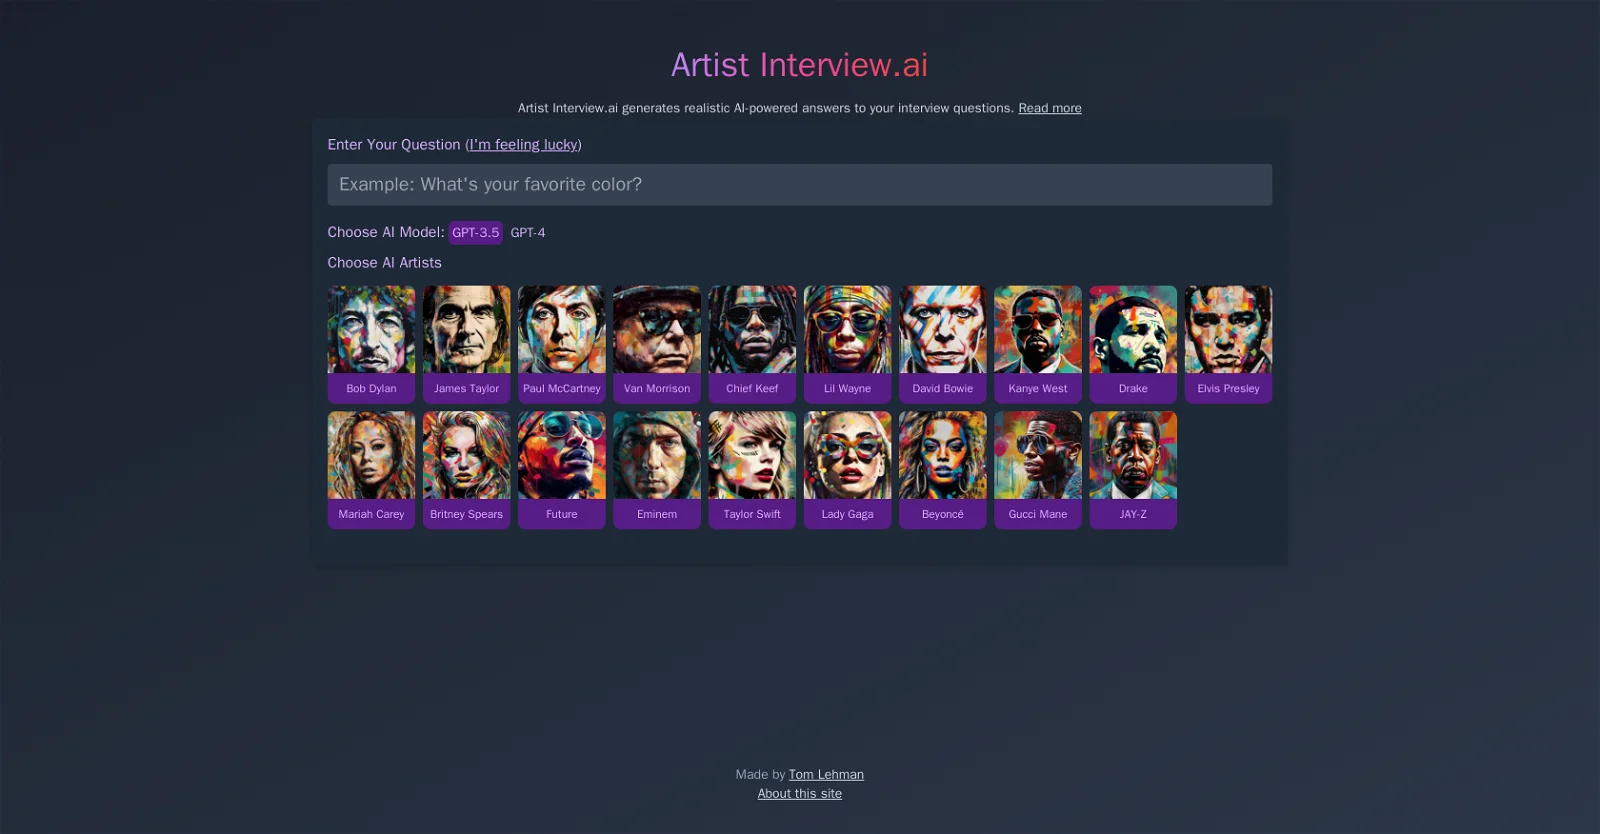Select JAY-Z portrait image
The width and height of the screenshot is (1600, 834).
coord(1133,455)
